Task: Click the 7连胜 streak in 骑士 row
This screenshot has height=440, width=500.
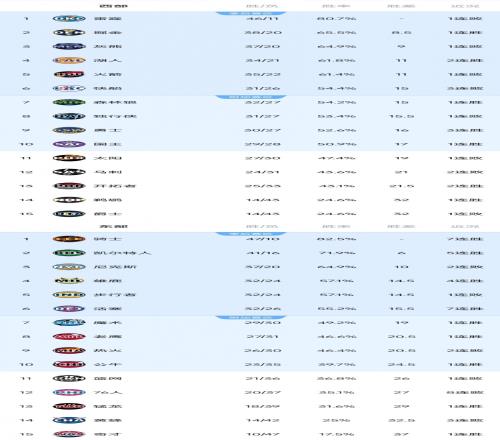Action: tap(465, 239)
